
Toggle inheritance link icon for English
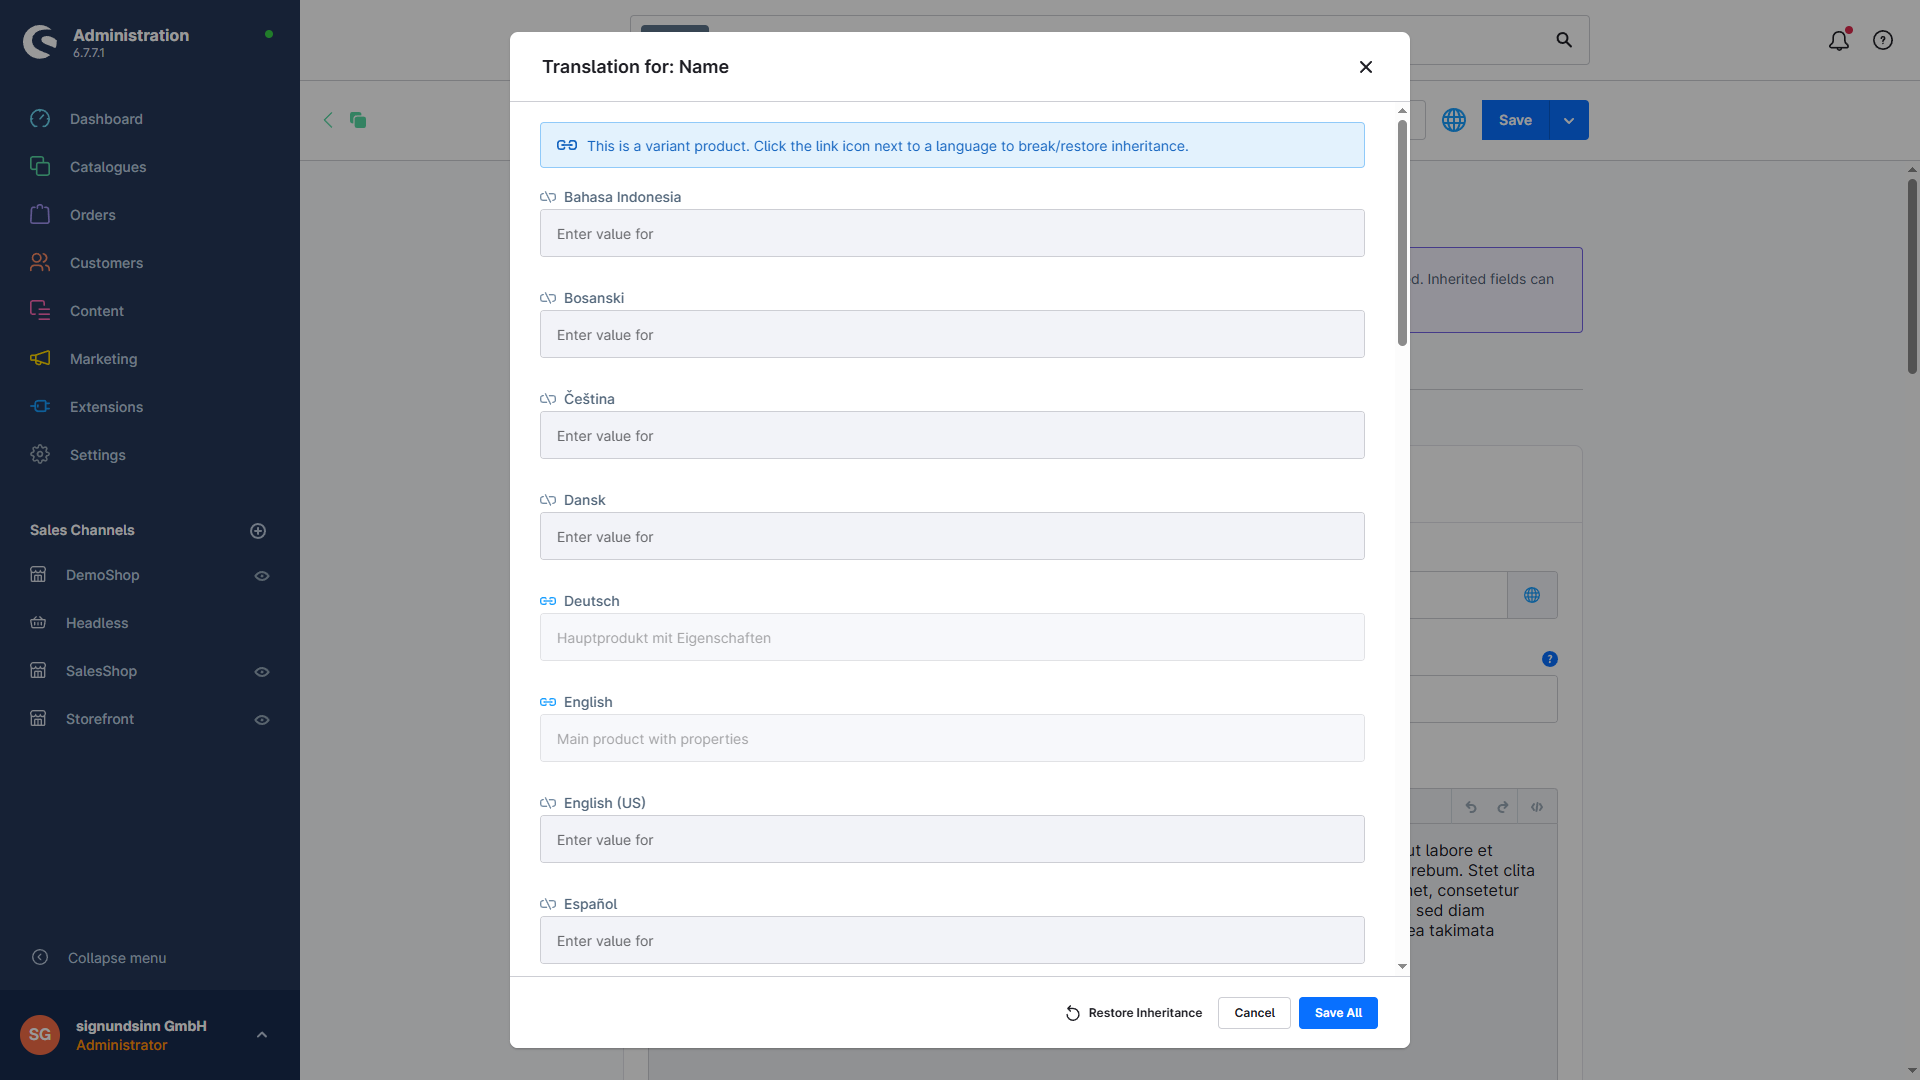point(548,702)
